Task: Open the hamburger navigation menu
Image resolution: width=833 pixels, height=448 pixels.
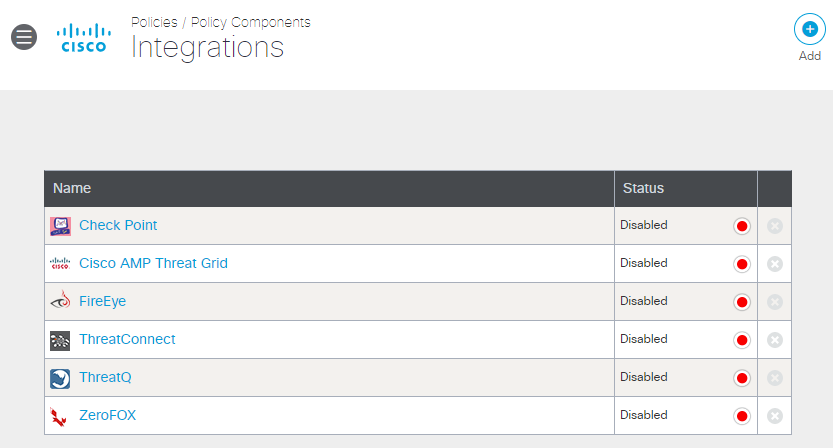Action: pyautogui.click(x=24, y=37)
